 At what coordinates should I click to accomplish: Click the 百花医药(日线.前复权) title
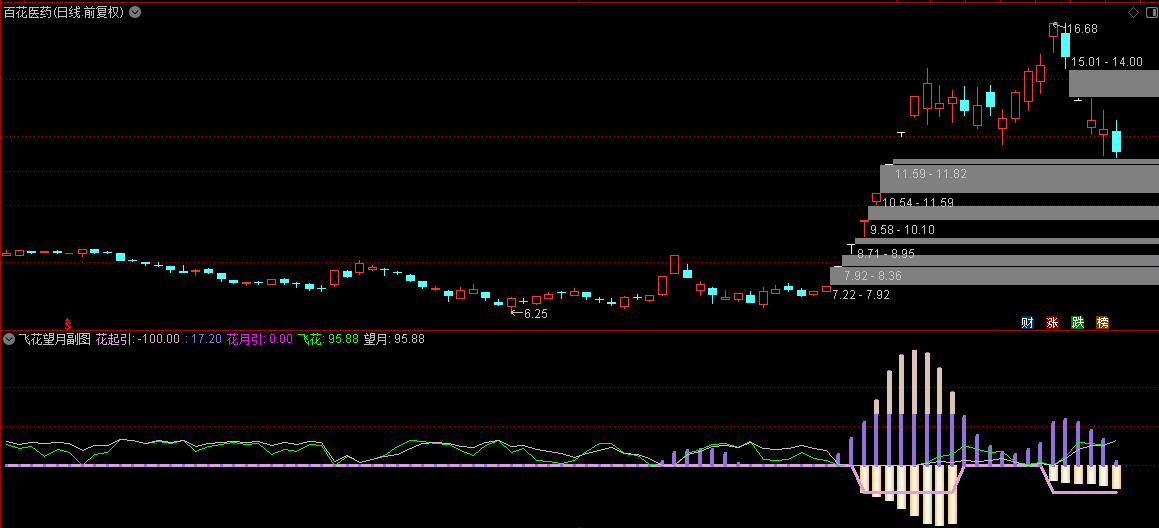64,12
